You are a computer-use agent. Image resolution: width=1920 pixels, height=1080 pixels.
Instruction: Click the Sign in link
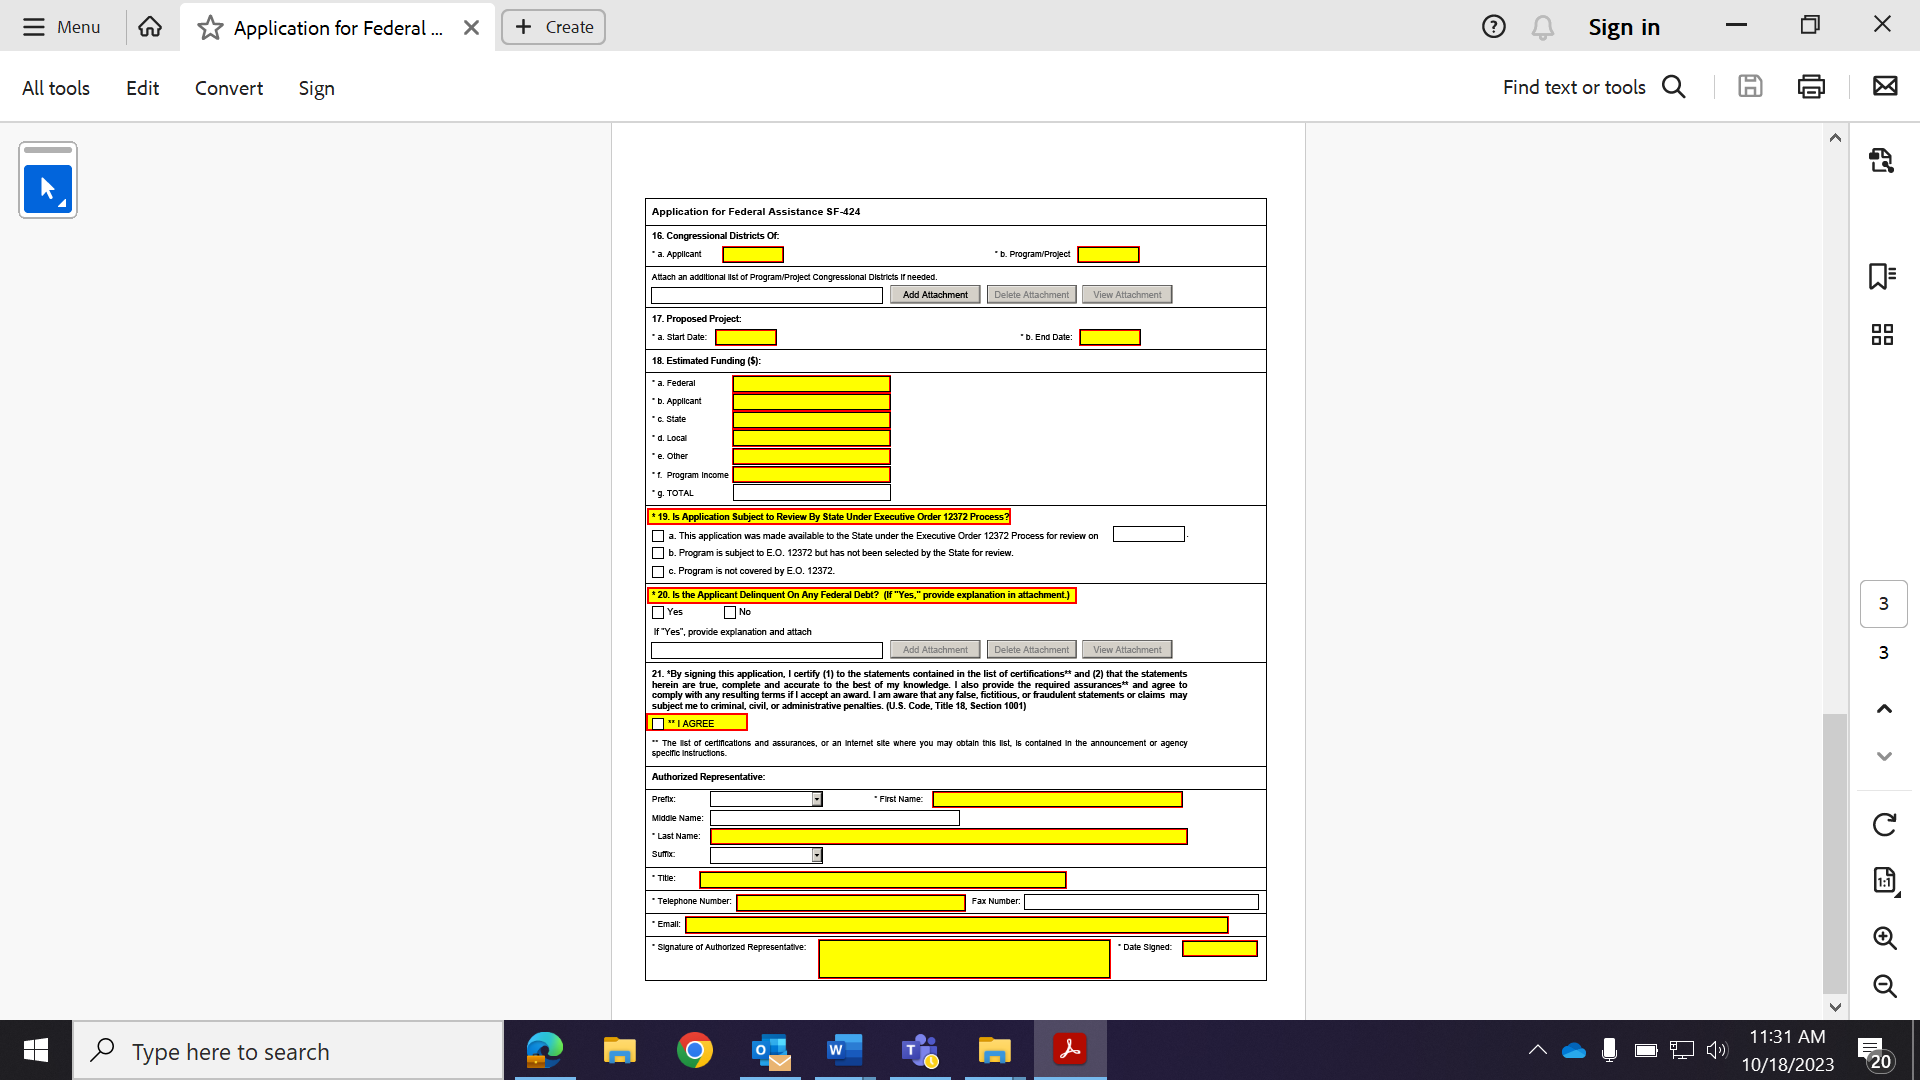pos(1624,27)
